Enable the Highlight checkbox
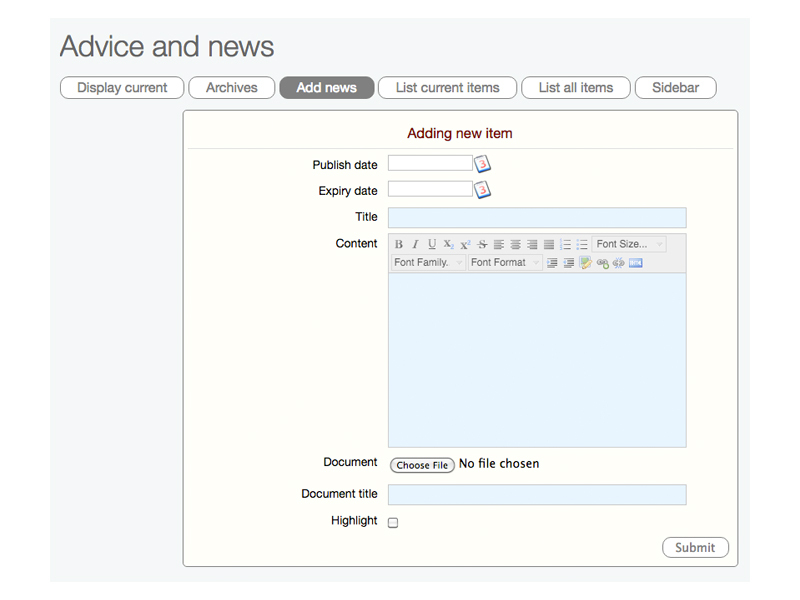800x600 pixels. 393,522
